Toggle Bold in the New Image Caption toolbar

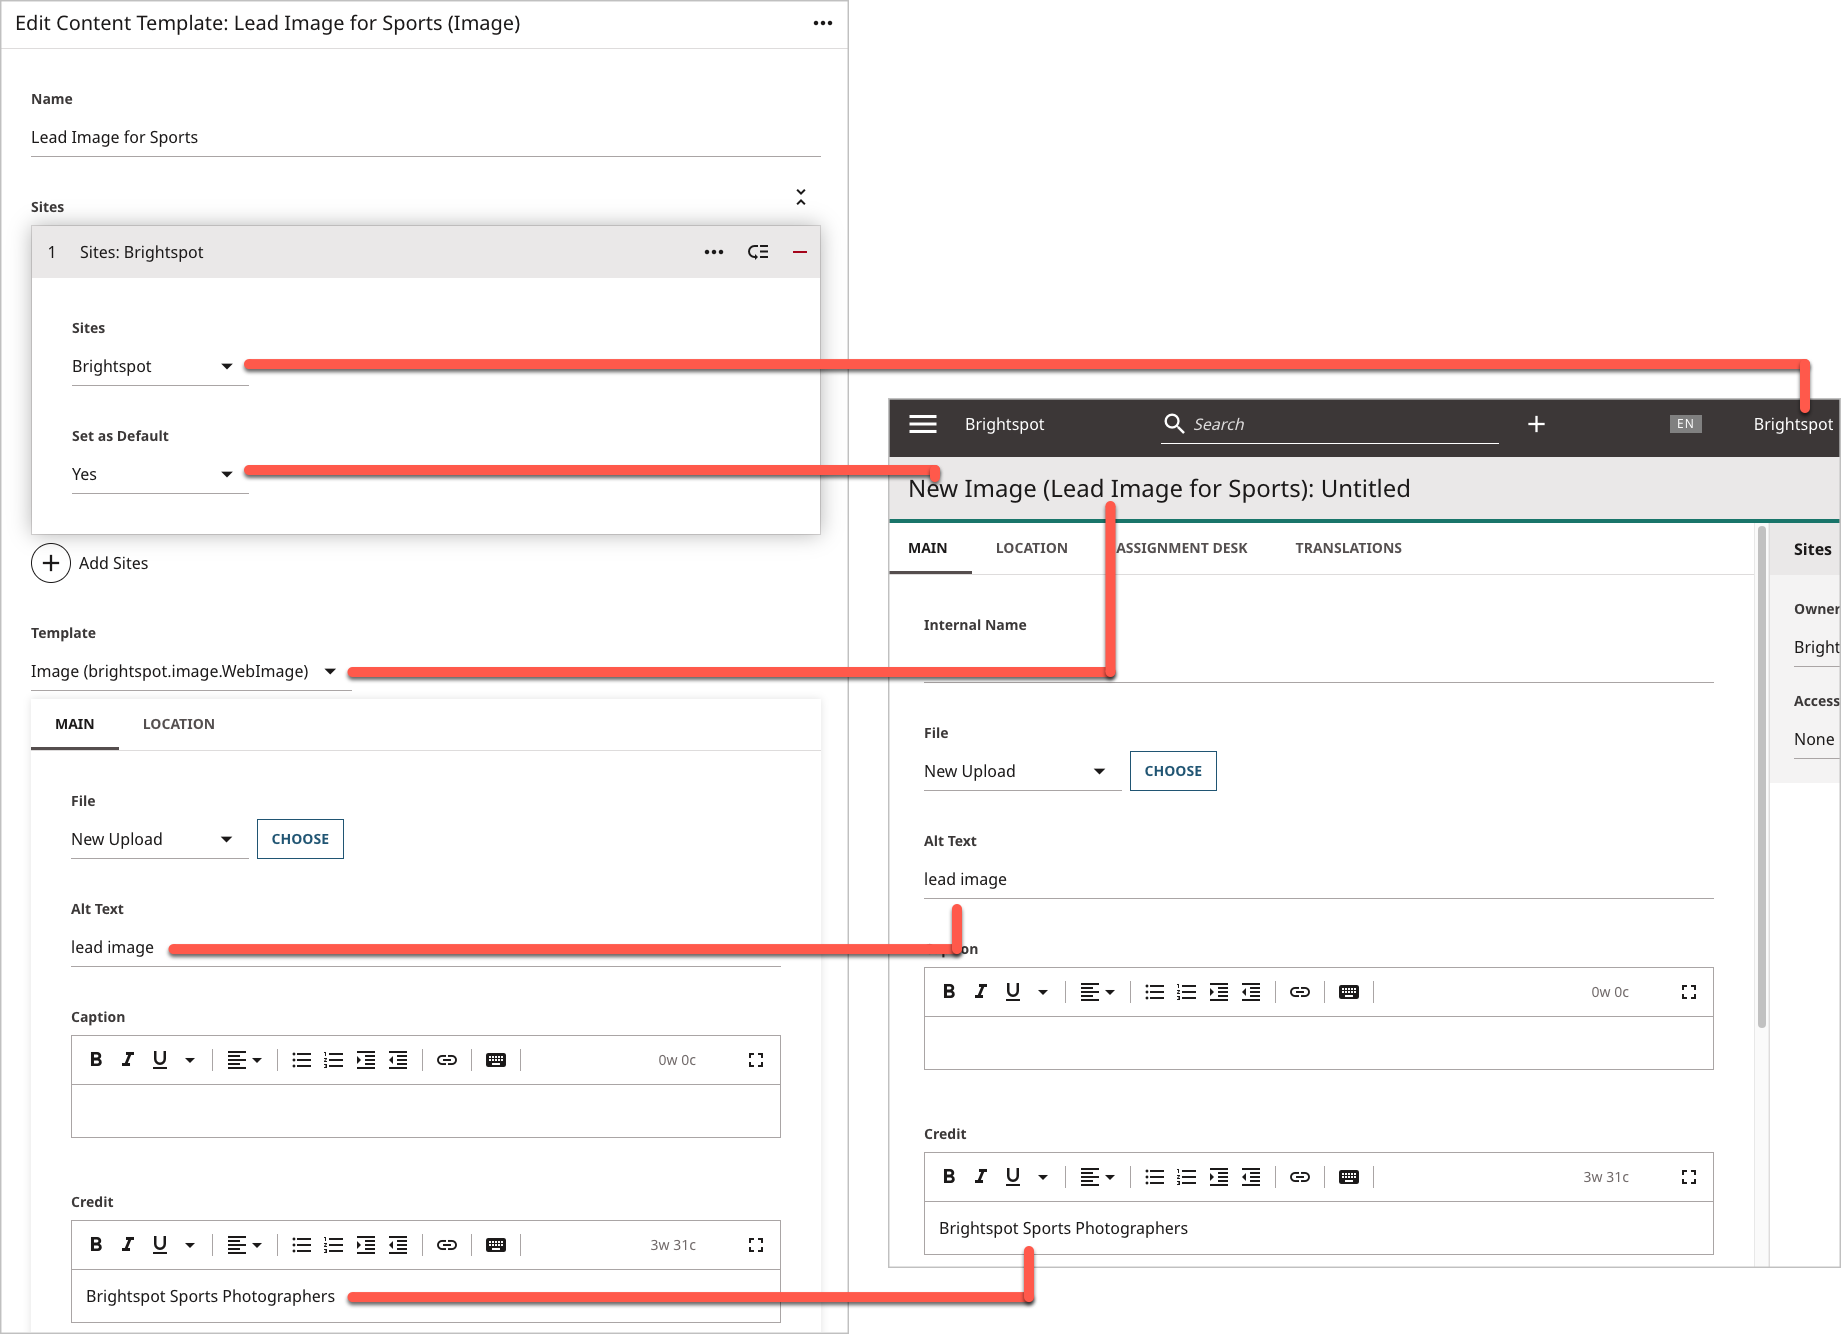949,992
